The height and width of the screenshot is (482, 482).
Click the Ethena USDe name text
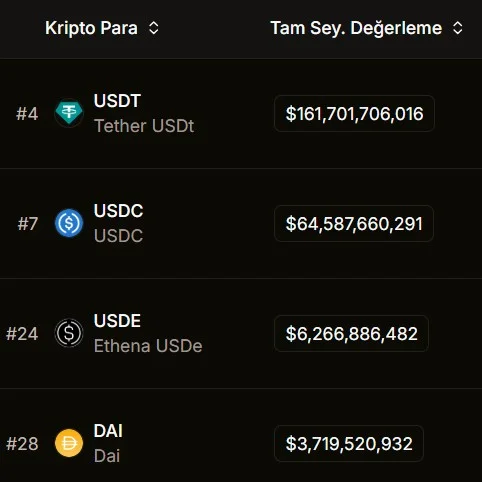pos(148,346)
